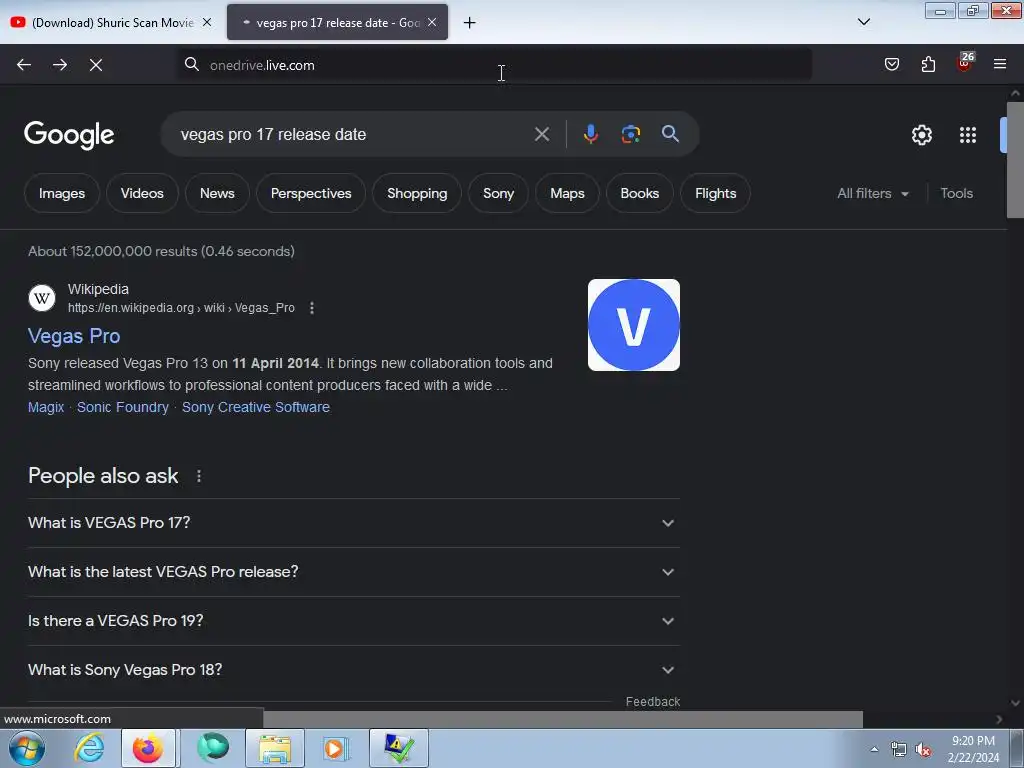Viewport: 1024px width, 768px height.
Task: Switch to Maps results
Action: [x=568, y=193]
